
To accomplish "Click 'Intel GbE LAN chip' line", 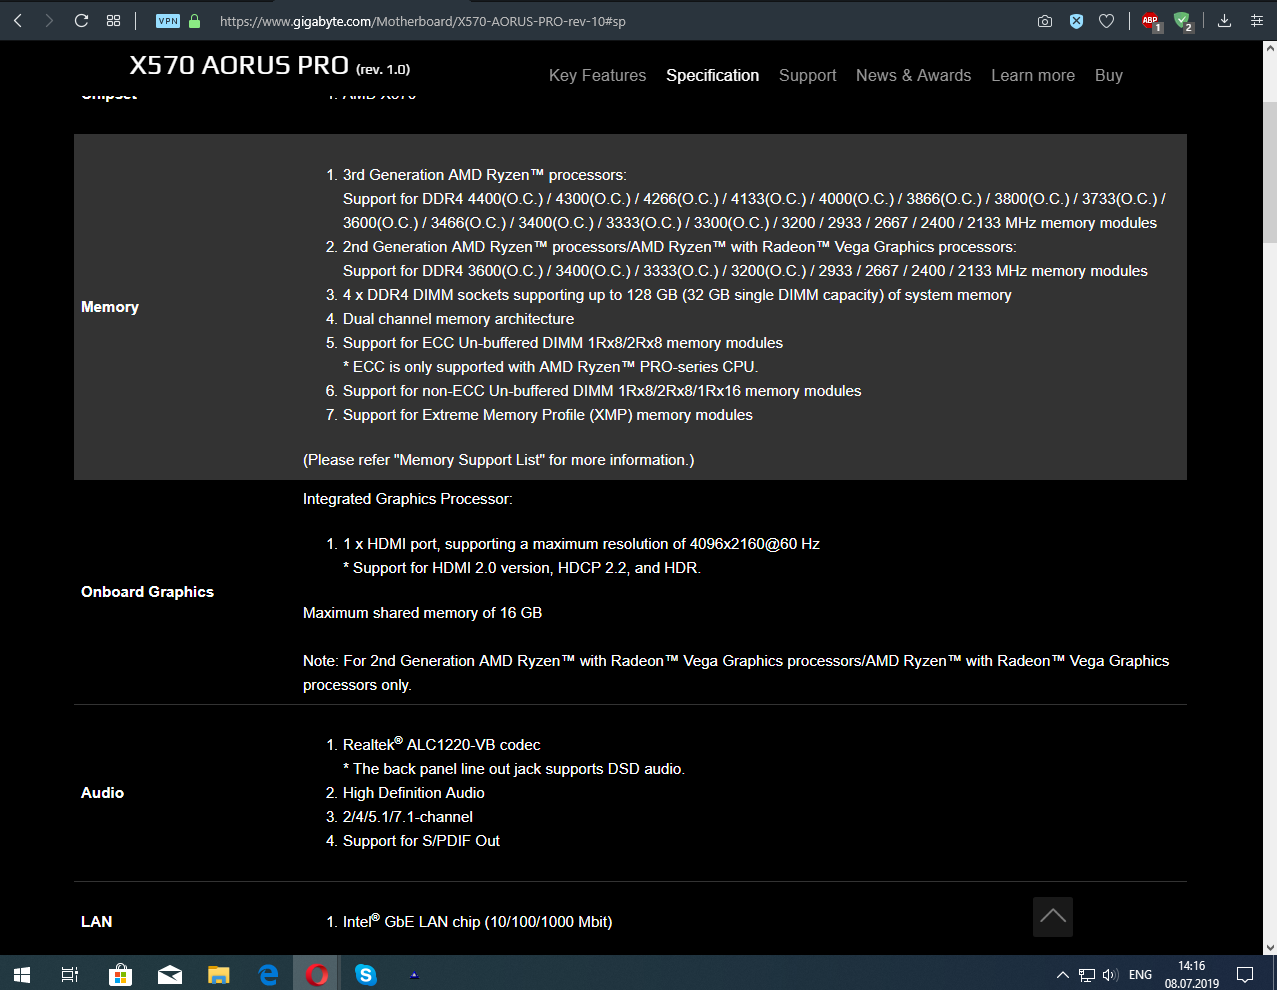I will [x=477, y=922].
